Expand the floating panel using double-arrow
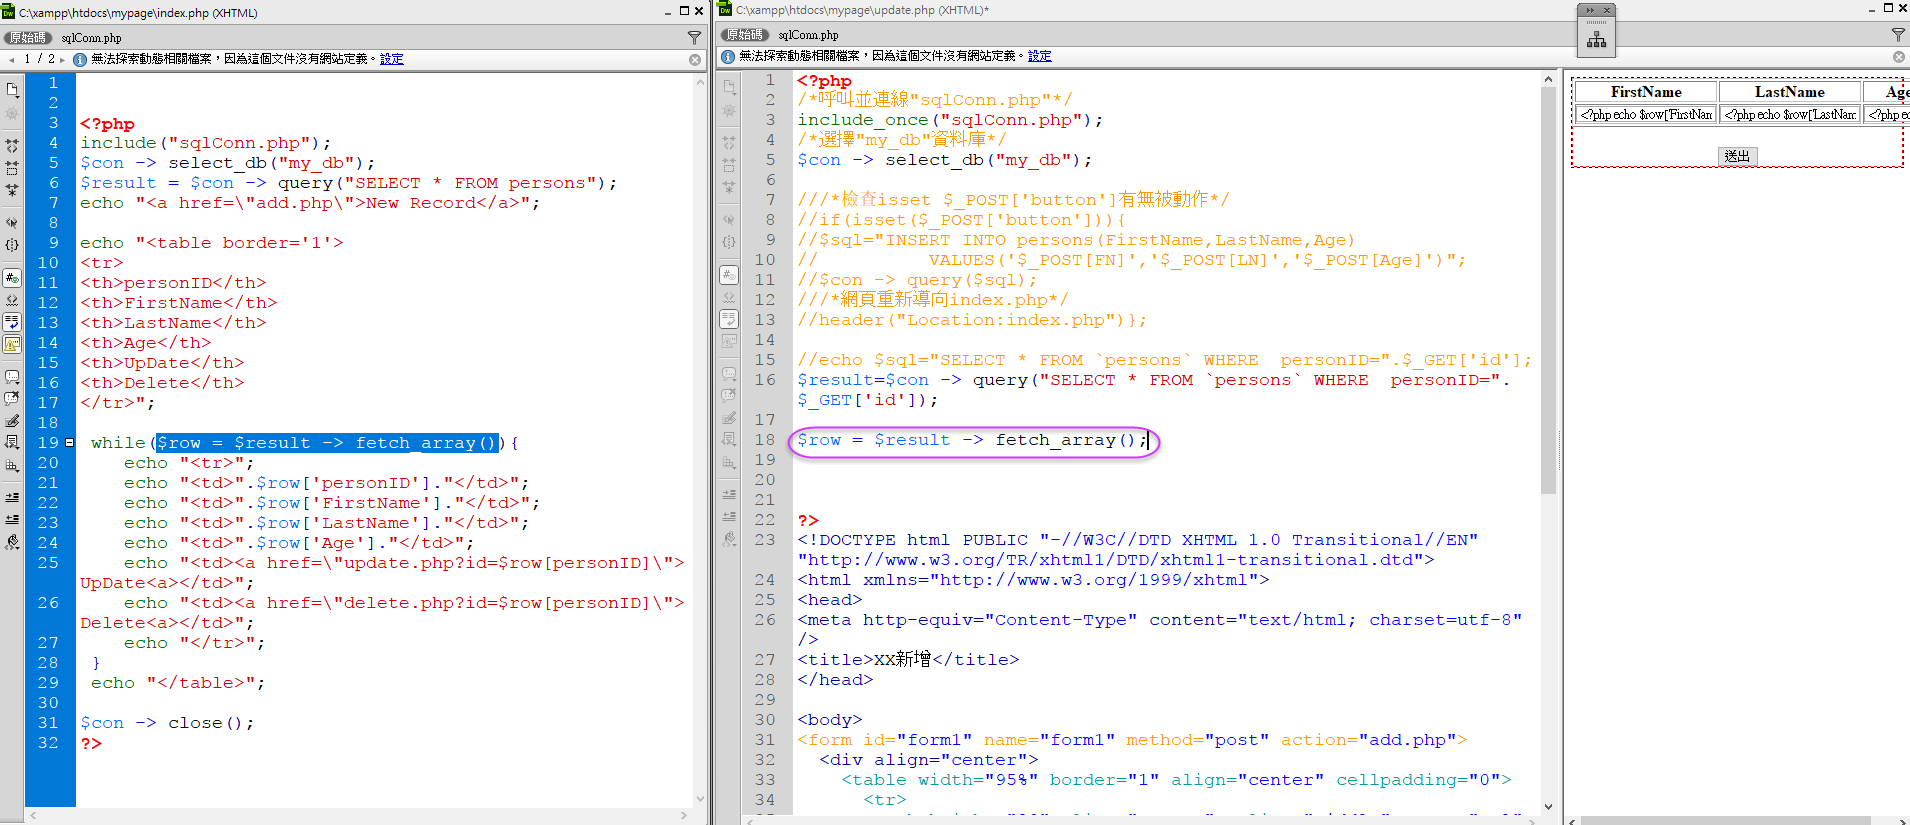The image size is (1910, 825). pos(1589,10)
